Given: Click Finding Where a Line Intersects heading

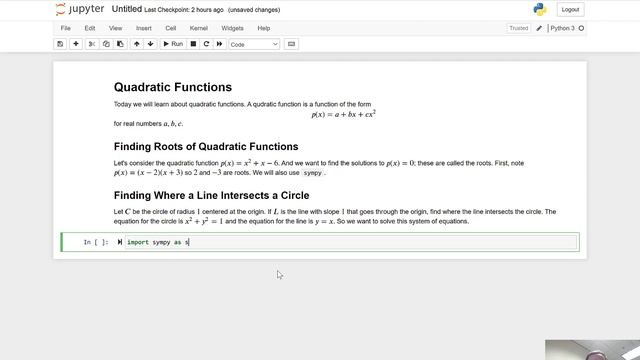Looking at the screenshot, I should (211, 196).
